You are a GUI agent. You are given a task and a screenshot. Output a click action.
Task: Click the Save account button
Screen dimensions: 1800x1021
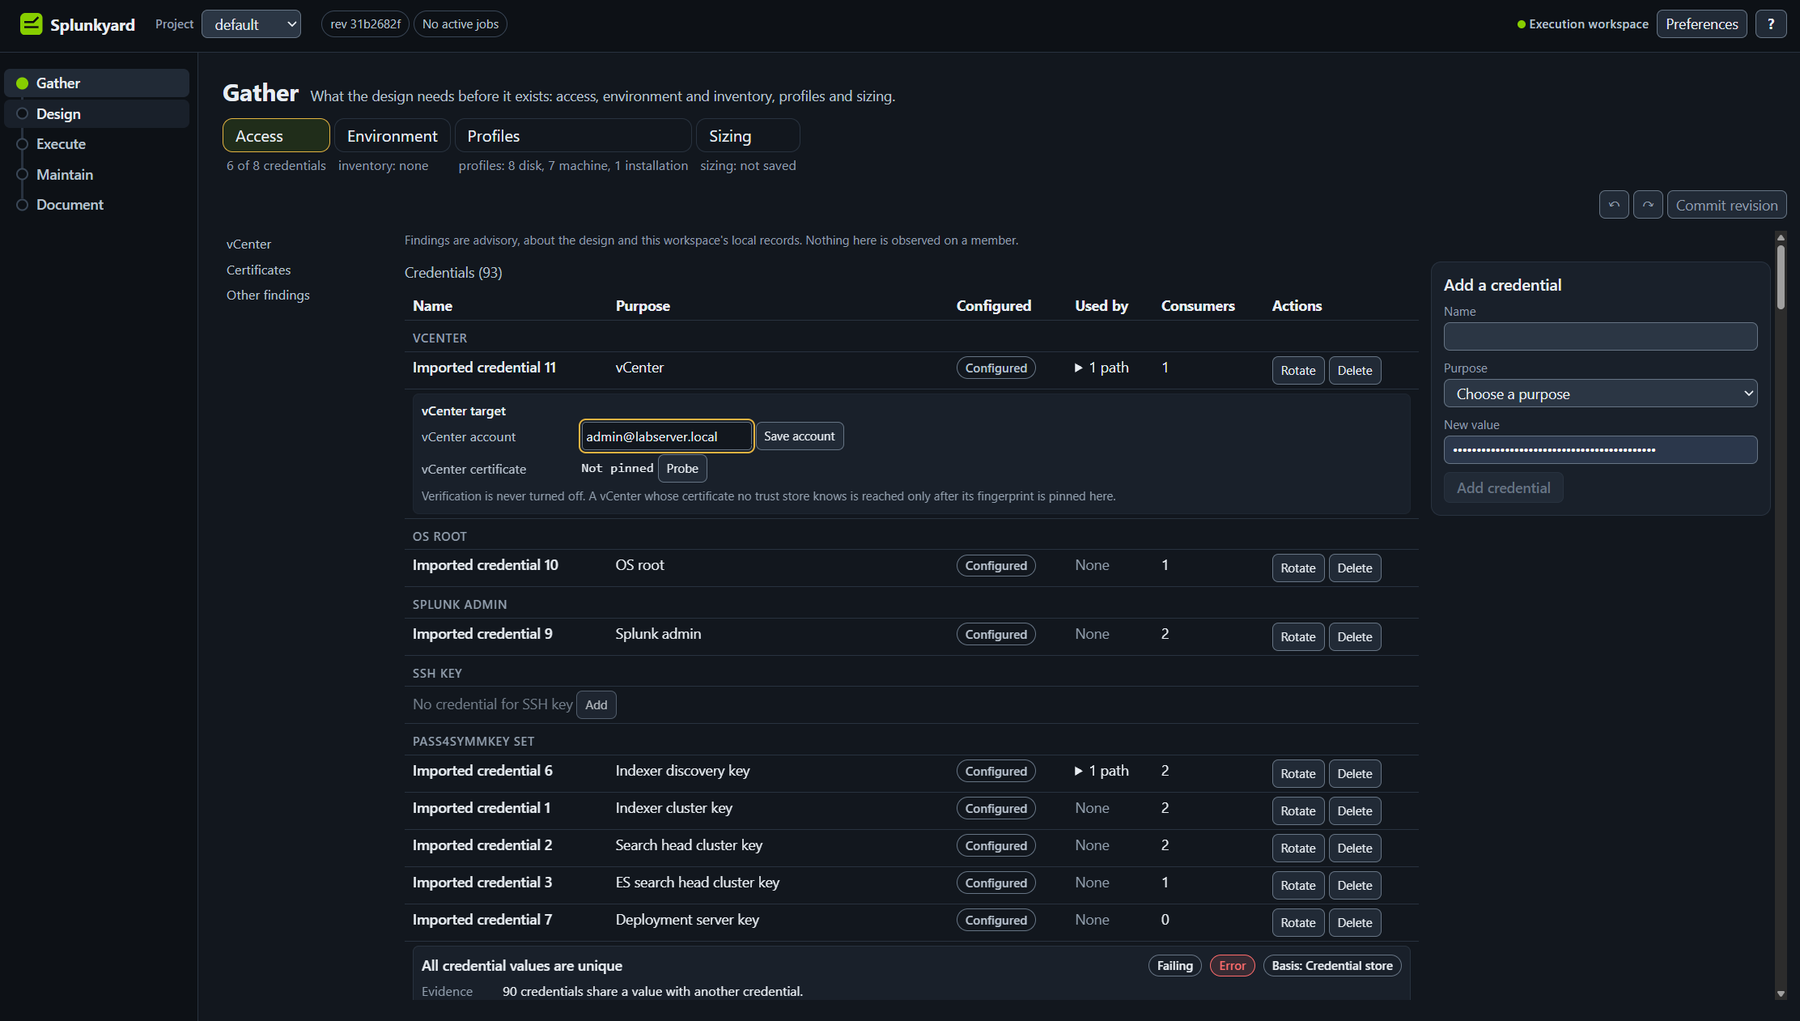(x=799, y=436)
